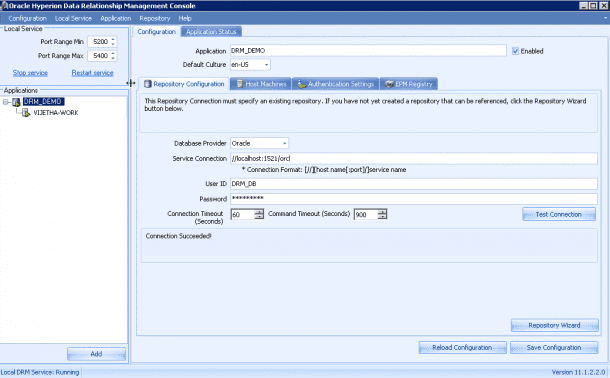
Task: Decrease the Connection Timeout value
Action: click(259, 217)
